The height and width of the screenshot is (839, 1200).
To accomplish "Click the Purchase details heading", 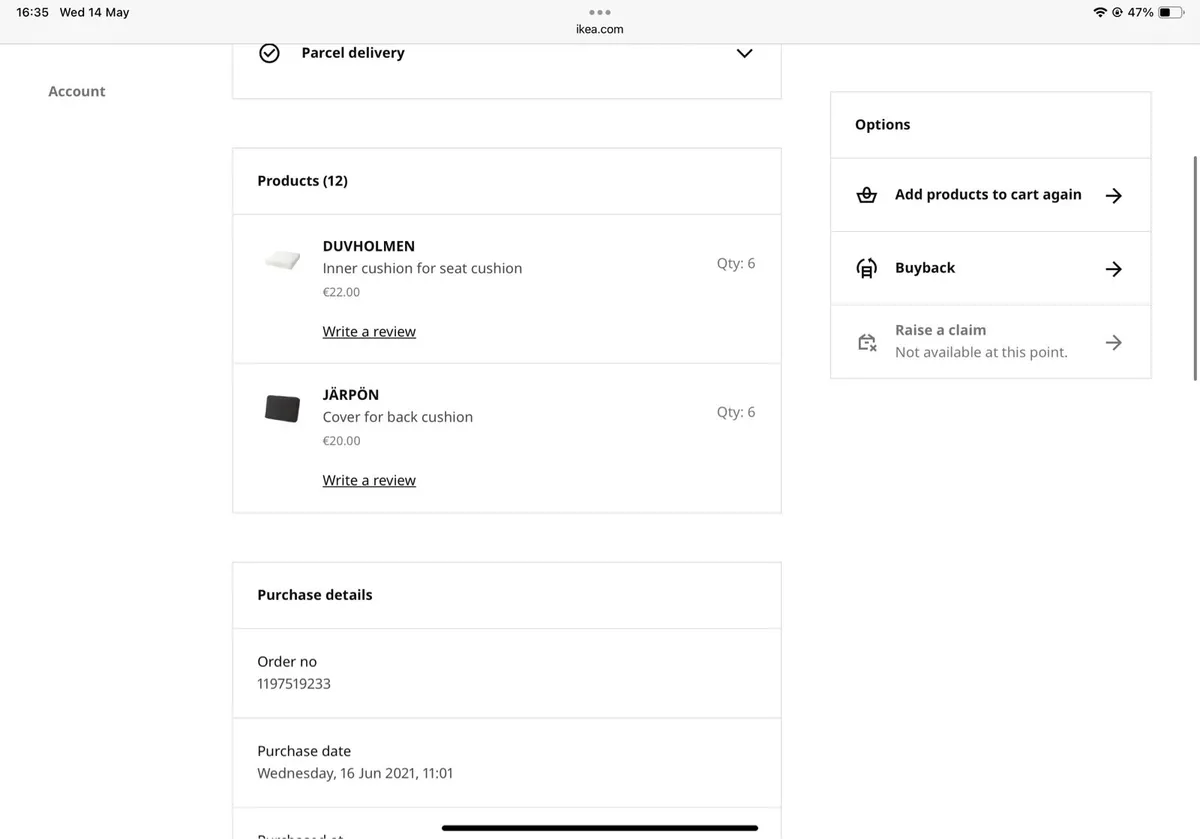I will click(x=315, y=595).
